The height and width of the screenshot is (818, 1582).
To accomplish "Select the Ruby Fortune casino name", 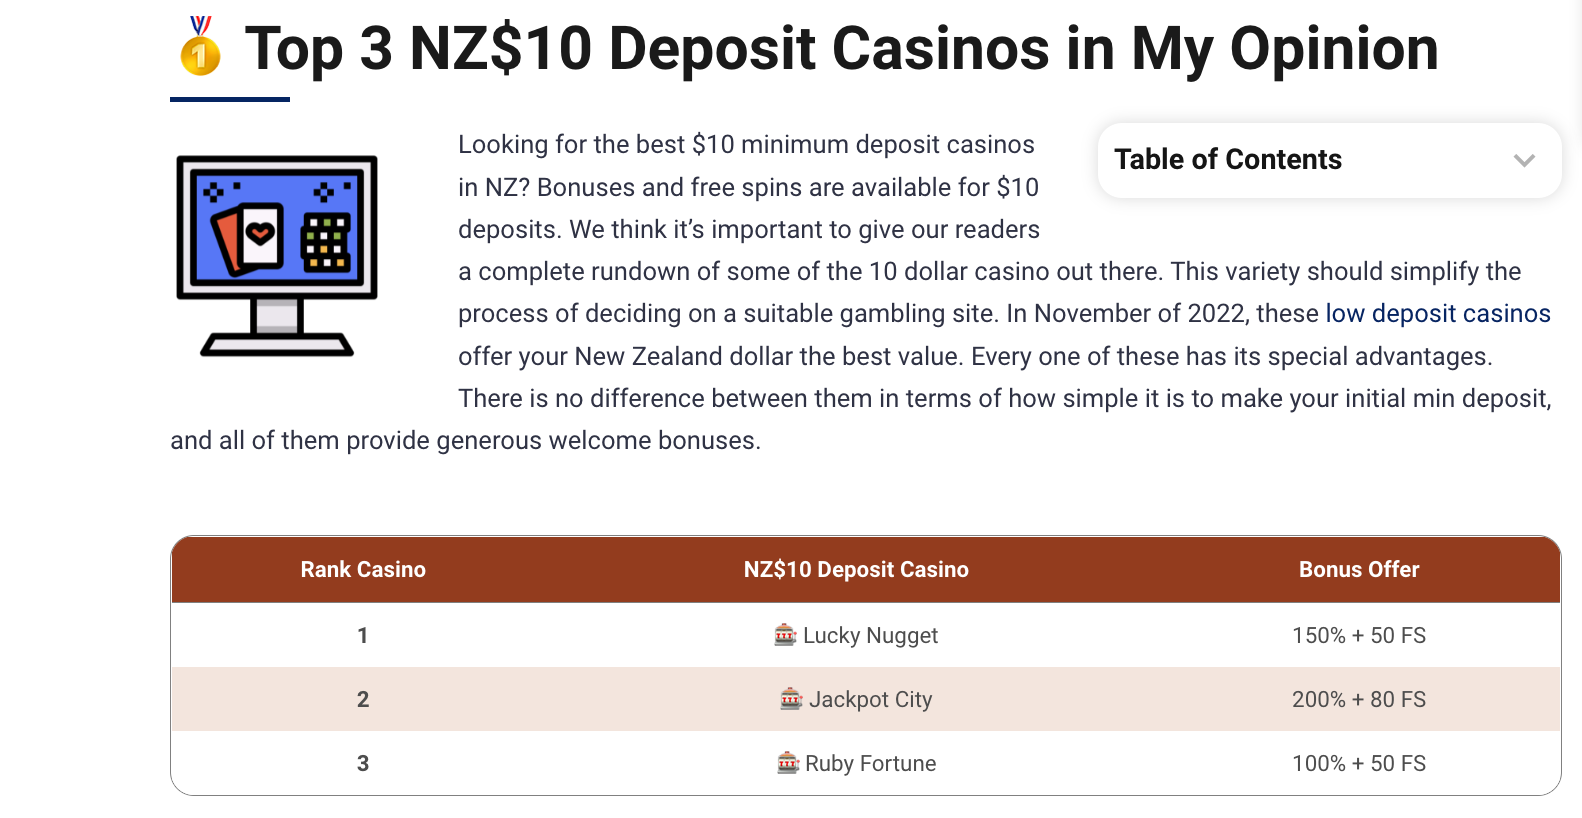I will coord(870,763).
